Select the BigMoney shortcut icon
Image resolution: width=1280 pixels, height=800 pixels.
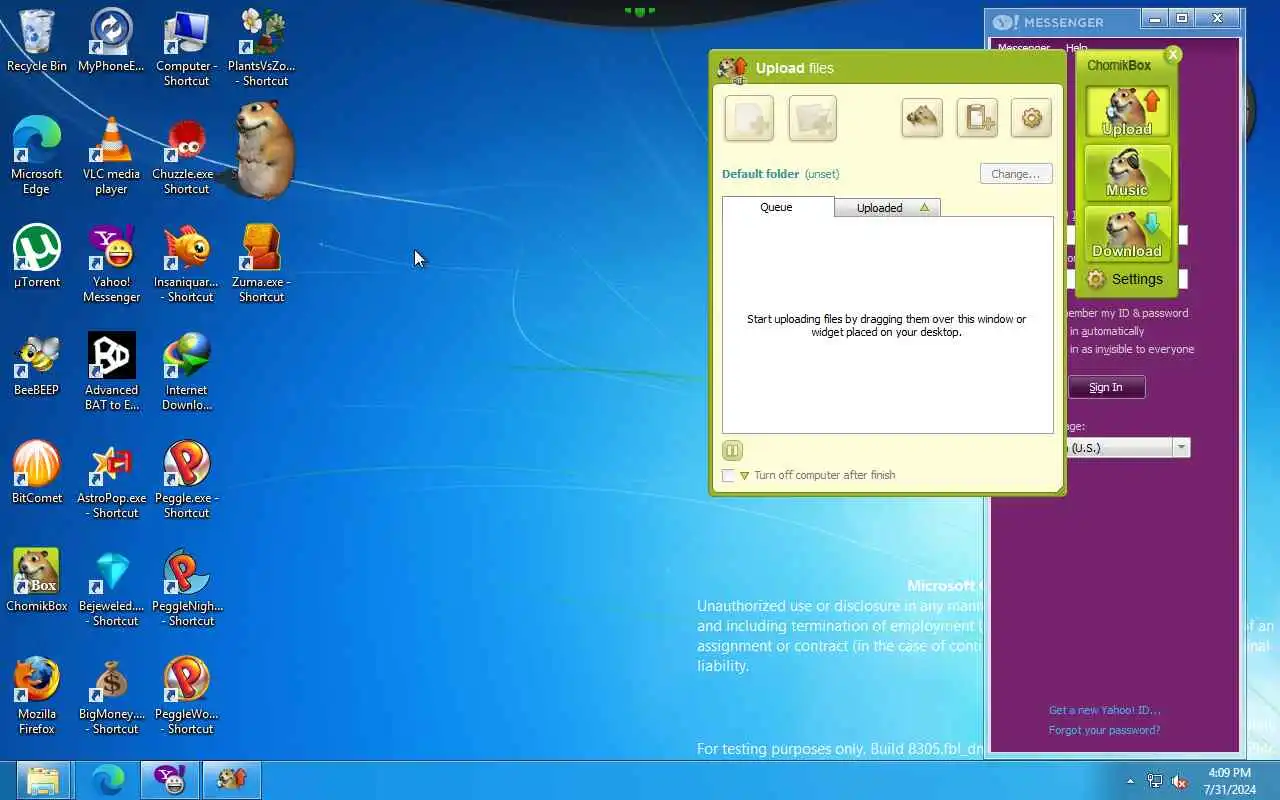coord(111,696)
